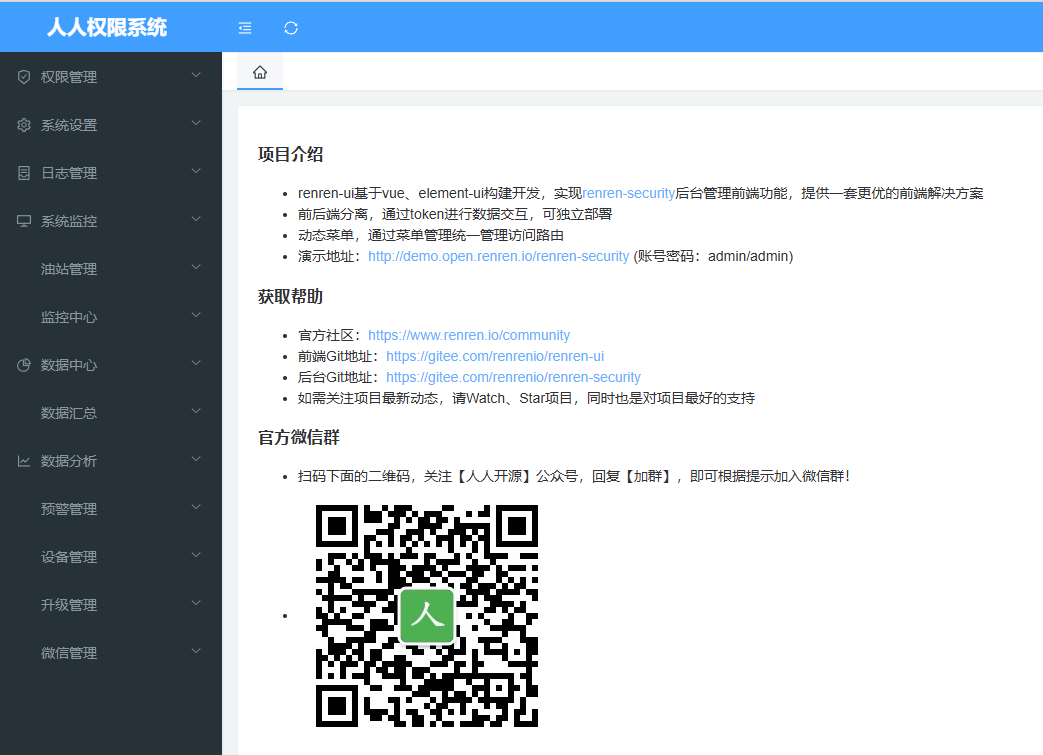Expand the 微信管理 menu chevron
Viewport: 1043px width, 755px height.
click(196, 651)
